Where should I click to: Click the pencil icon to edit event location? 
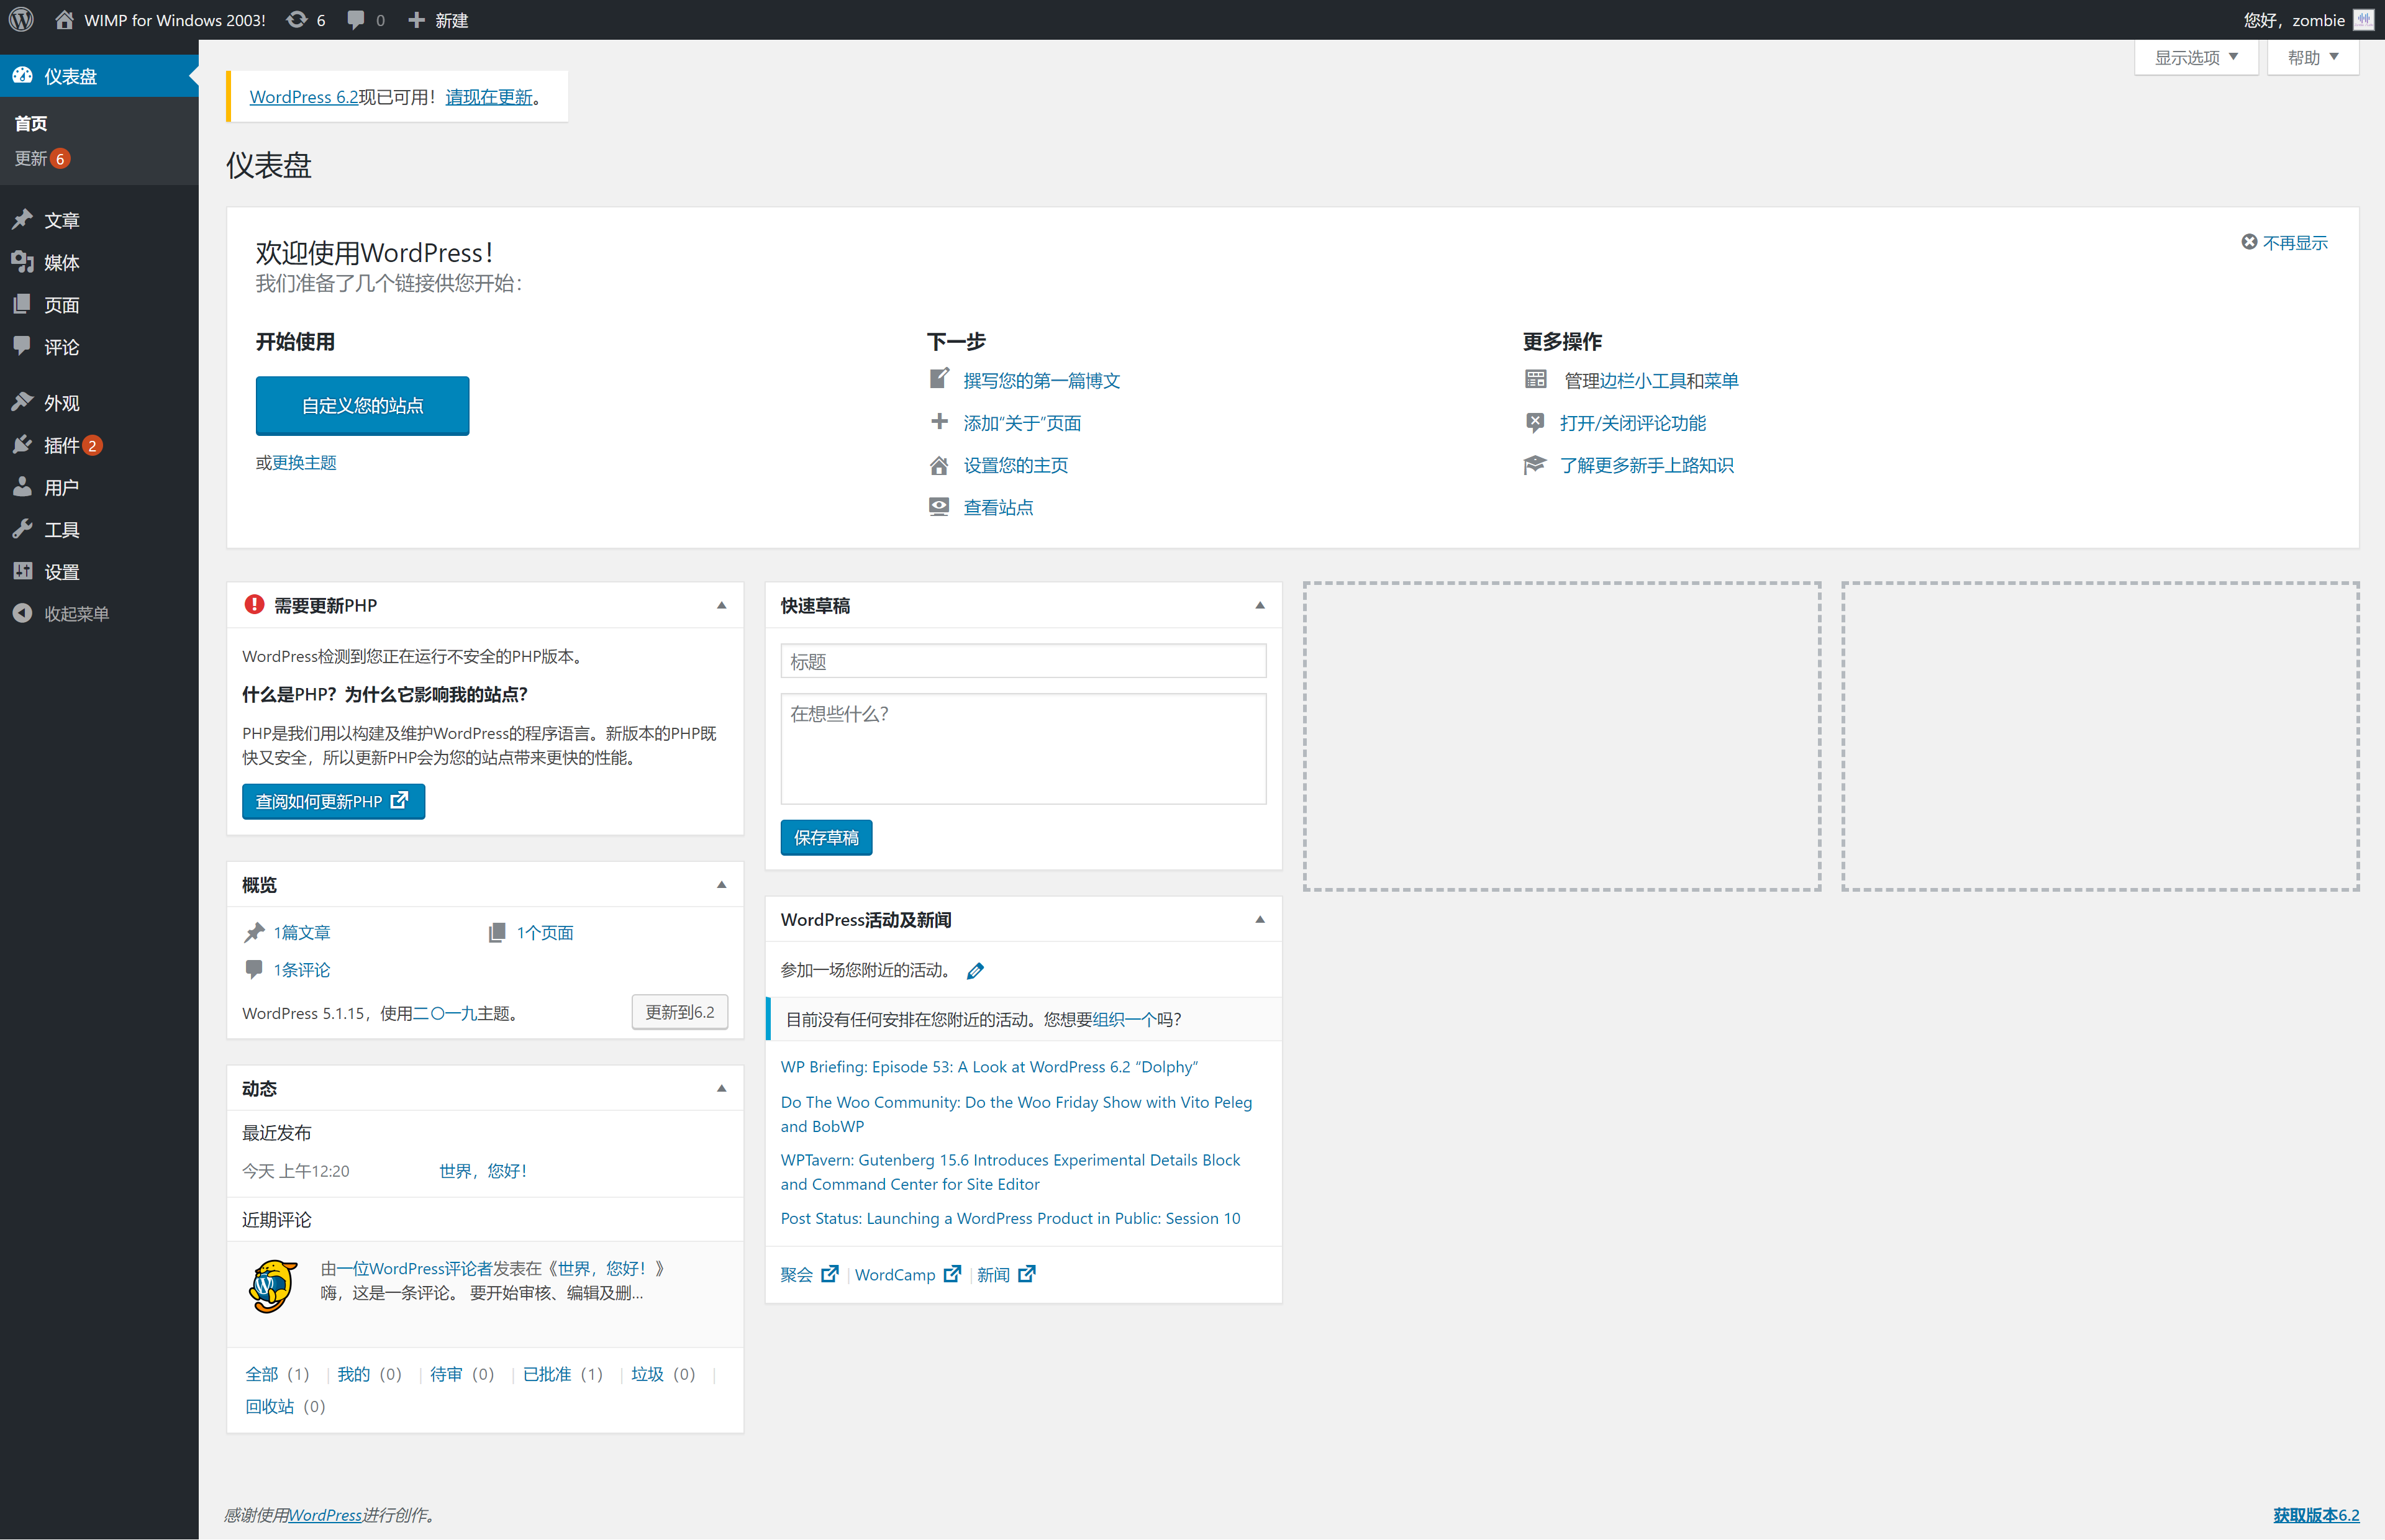click(975, 971)
